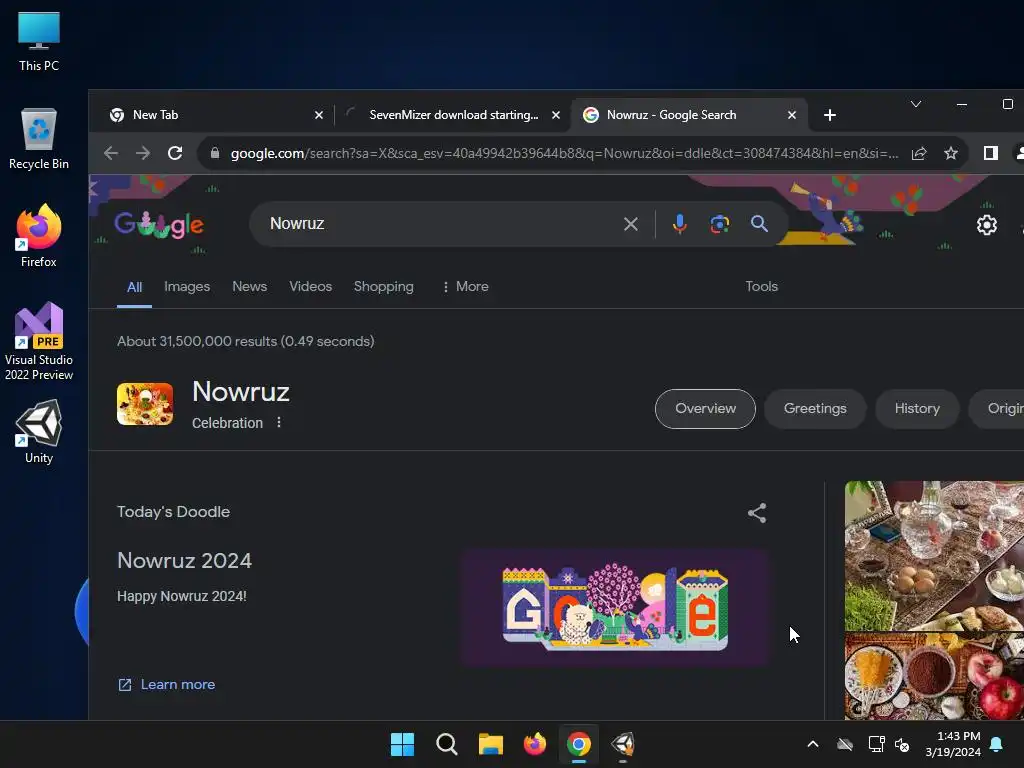
Task: Start voice search with microphone
Action: [679, 224]
